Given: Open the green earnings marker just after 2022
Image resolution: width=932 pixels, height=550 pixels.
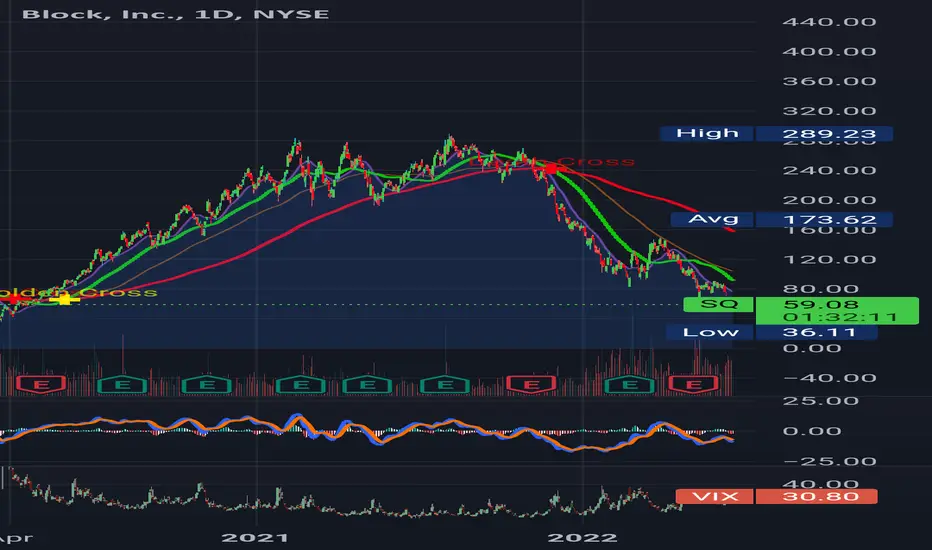Looking at the screenshot, I should [x=629, y=385].
